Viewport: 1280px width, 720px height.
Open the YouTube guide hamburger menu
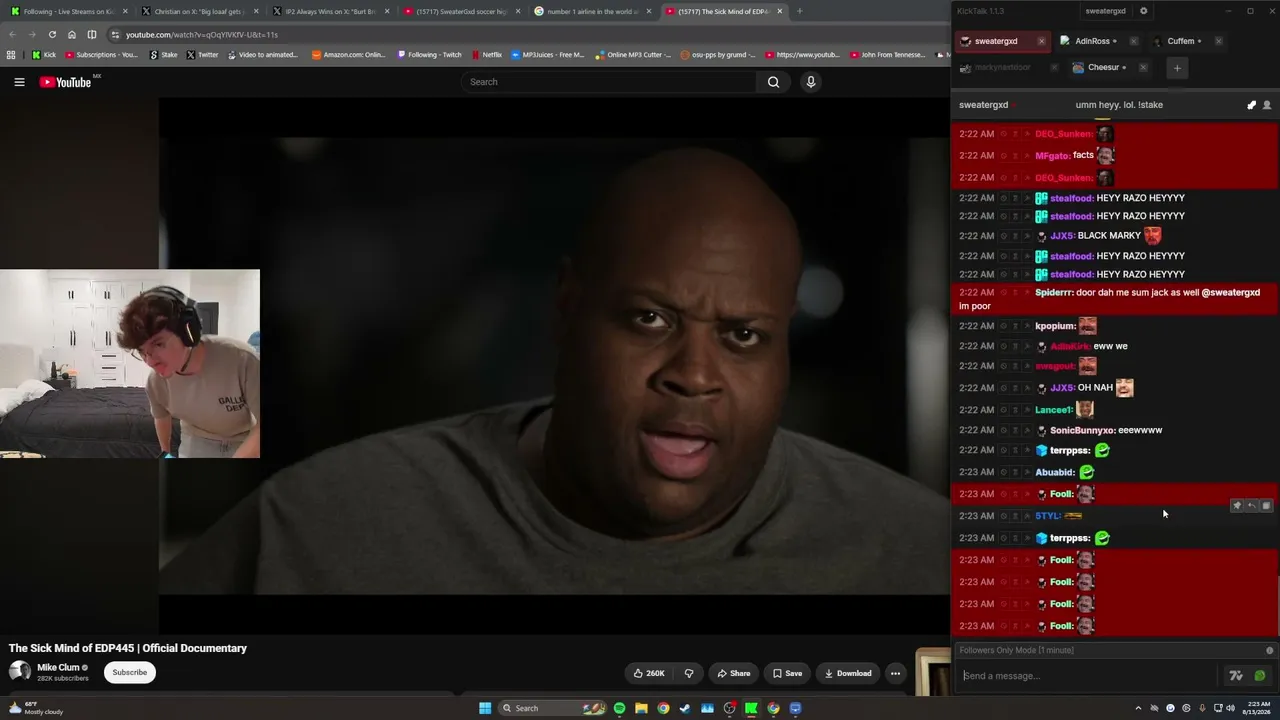(x=19, y=82)
